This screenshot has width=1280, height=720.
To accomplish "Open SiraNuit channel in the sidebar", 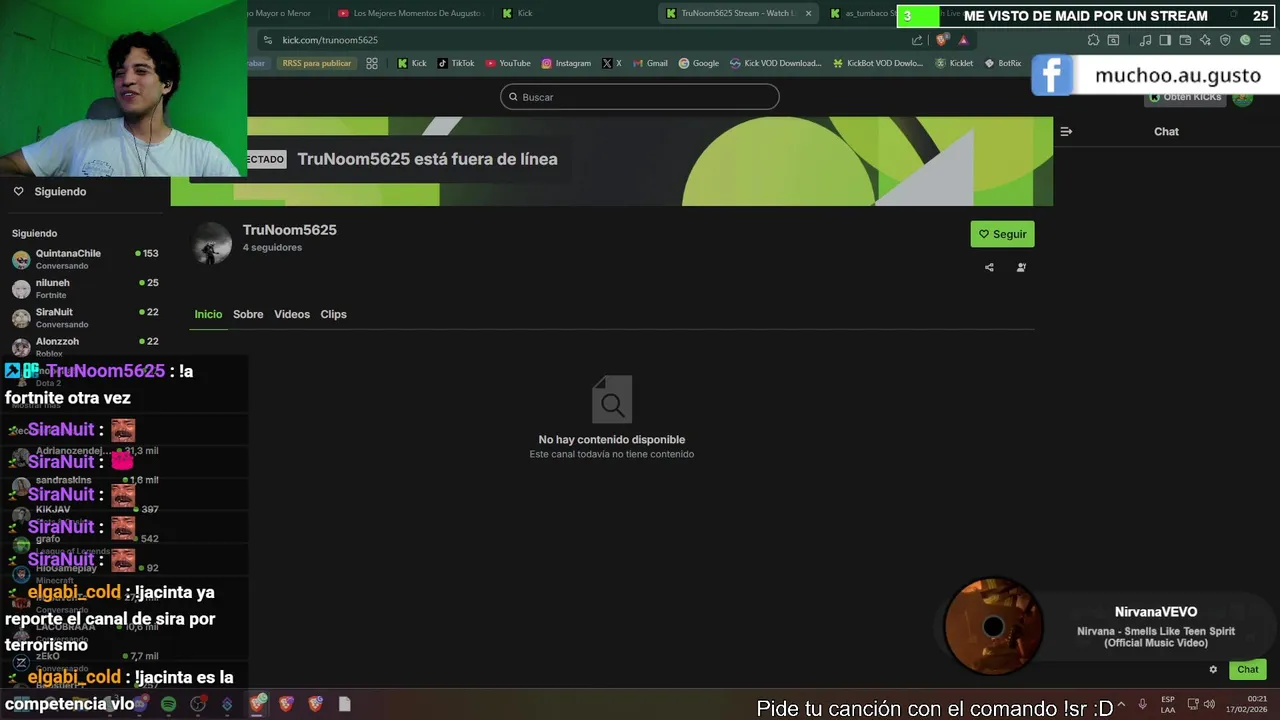I will pyautogui.click(x=85, y=318).
